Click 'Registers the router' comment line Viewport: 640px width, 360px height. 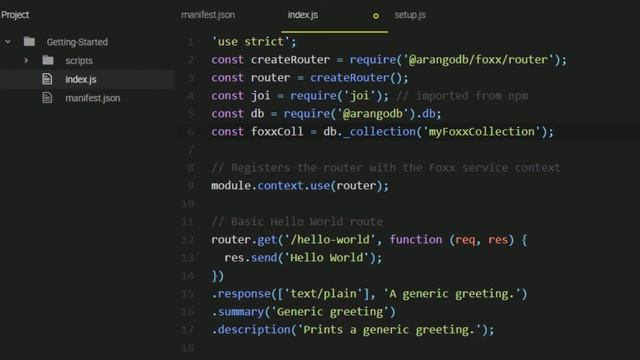[386, 167]
